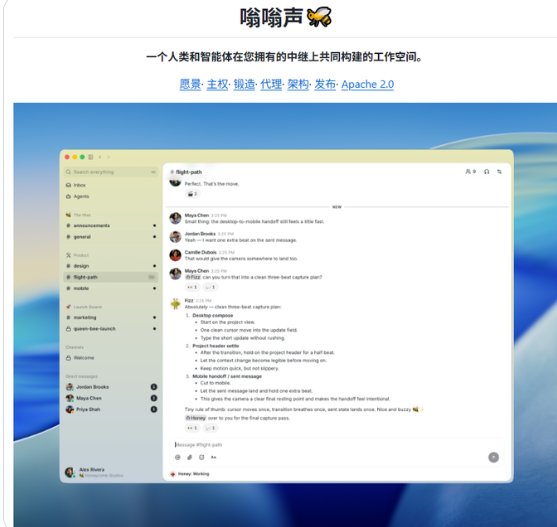Screen dimensions: 557x527
Task: Click the sidebar toggle icon beside window controls
Action: tap(91, 157)
